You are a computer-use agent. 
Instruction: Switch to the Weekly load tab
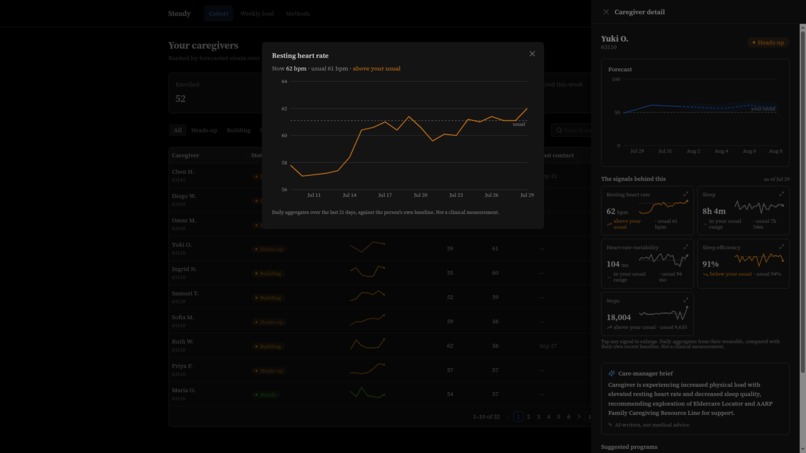(x=257, y=13)
